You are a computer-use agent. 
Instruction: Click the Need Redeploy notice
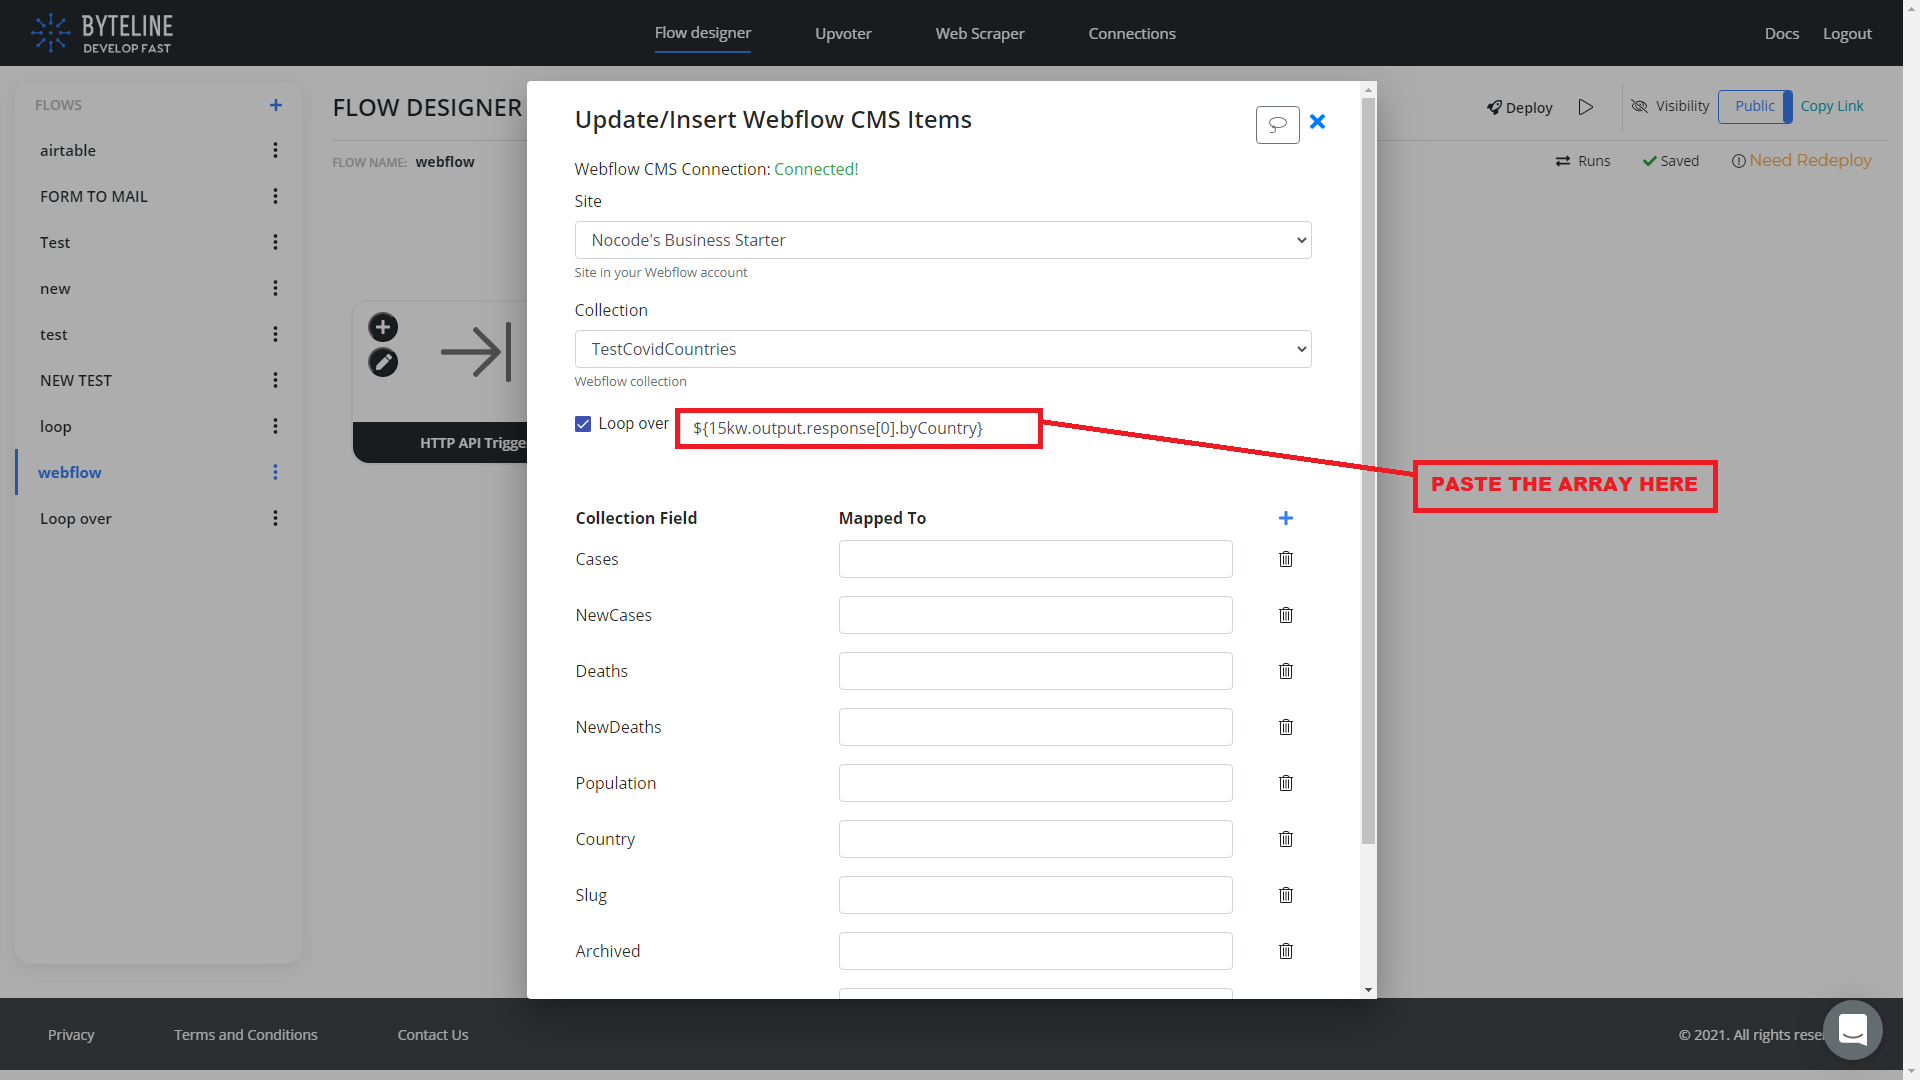(1801, 161)
